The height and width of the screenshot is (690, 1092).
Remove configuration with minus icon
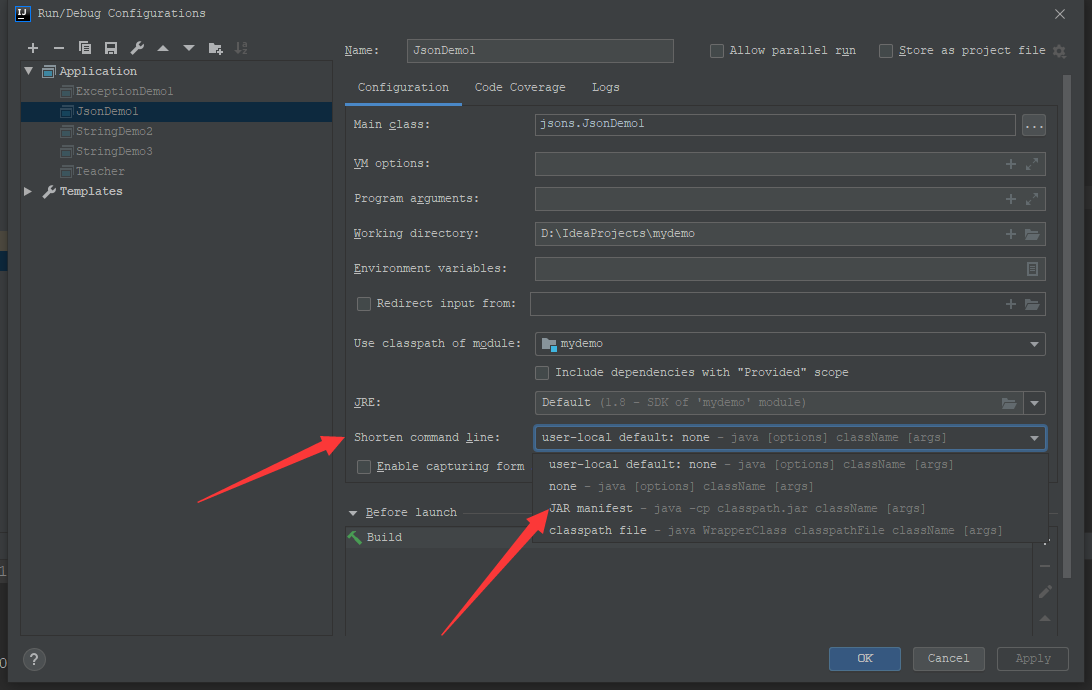click(58, 48)
